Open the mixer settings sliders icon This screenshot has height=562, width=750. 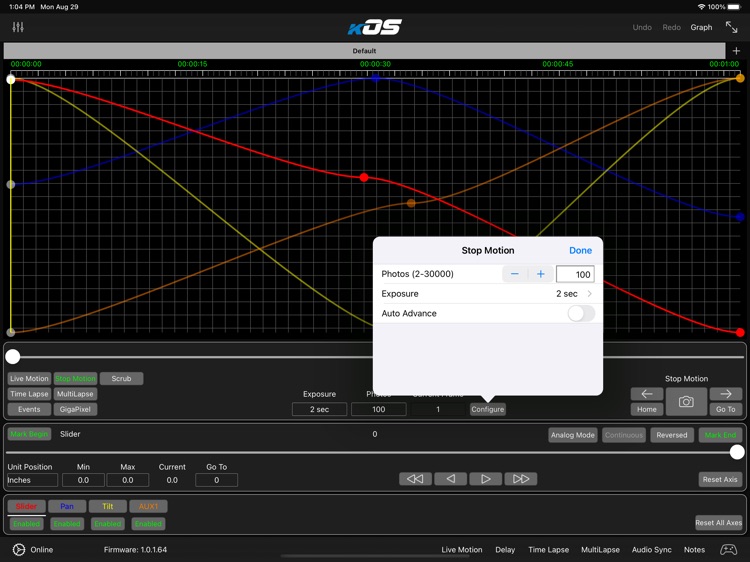coord(18,27)
